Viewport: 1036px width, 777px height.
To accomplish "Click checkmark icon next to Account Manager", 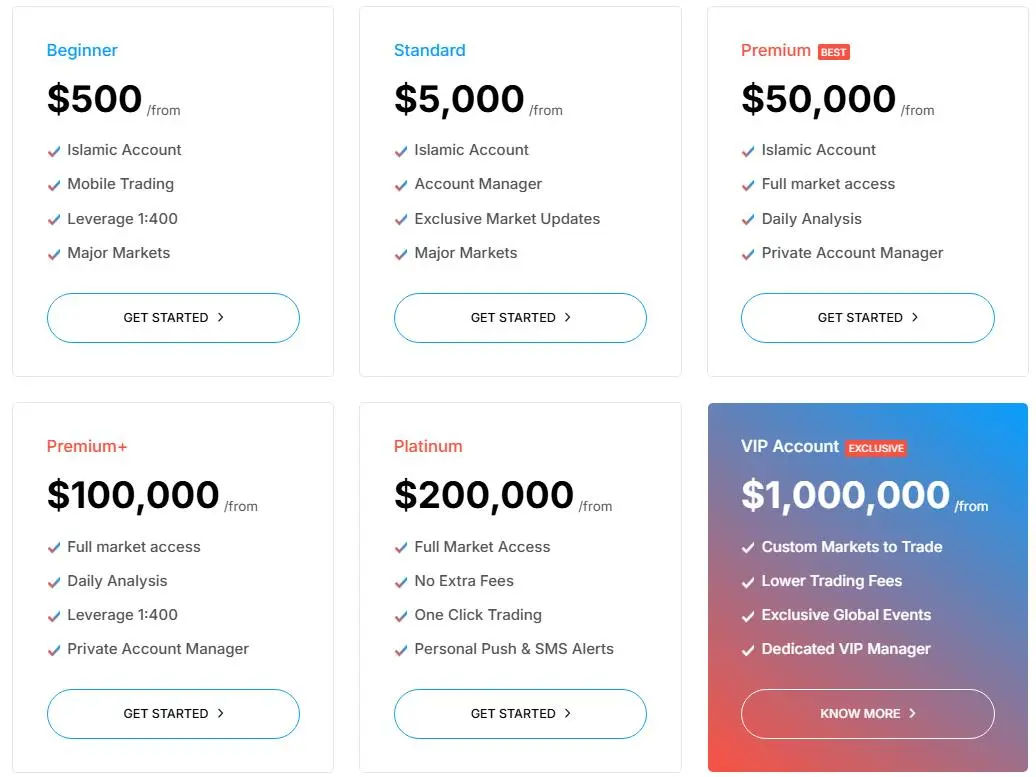I will pos(401,186).
